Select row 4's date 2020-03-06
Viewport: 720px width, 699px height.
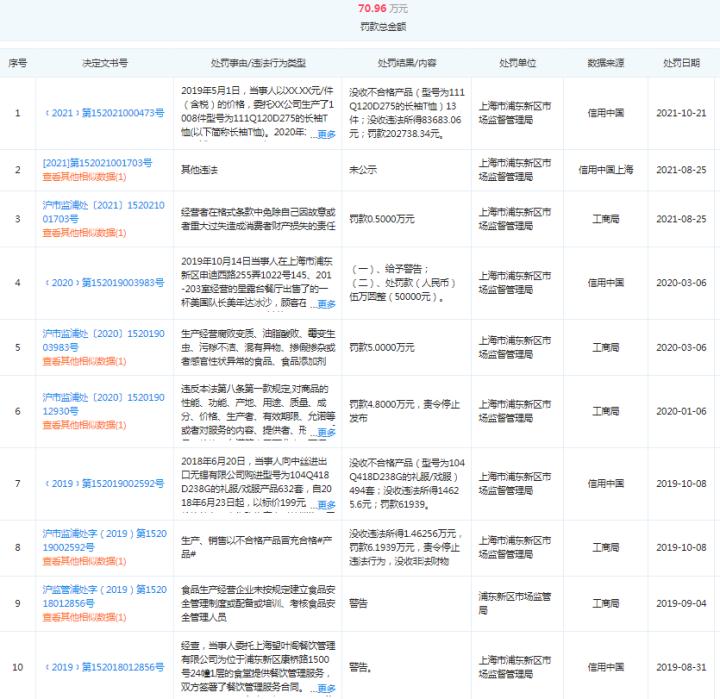coord(681,283)
